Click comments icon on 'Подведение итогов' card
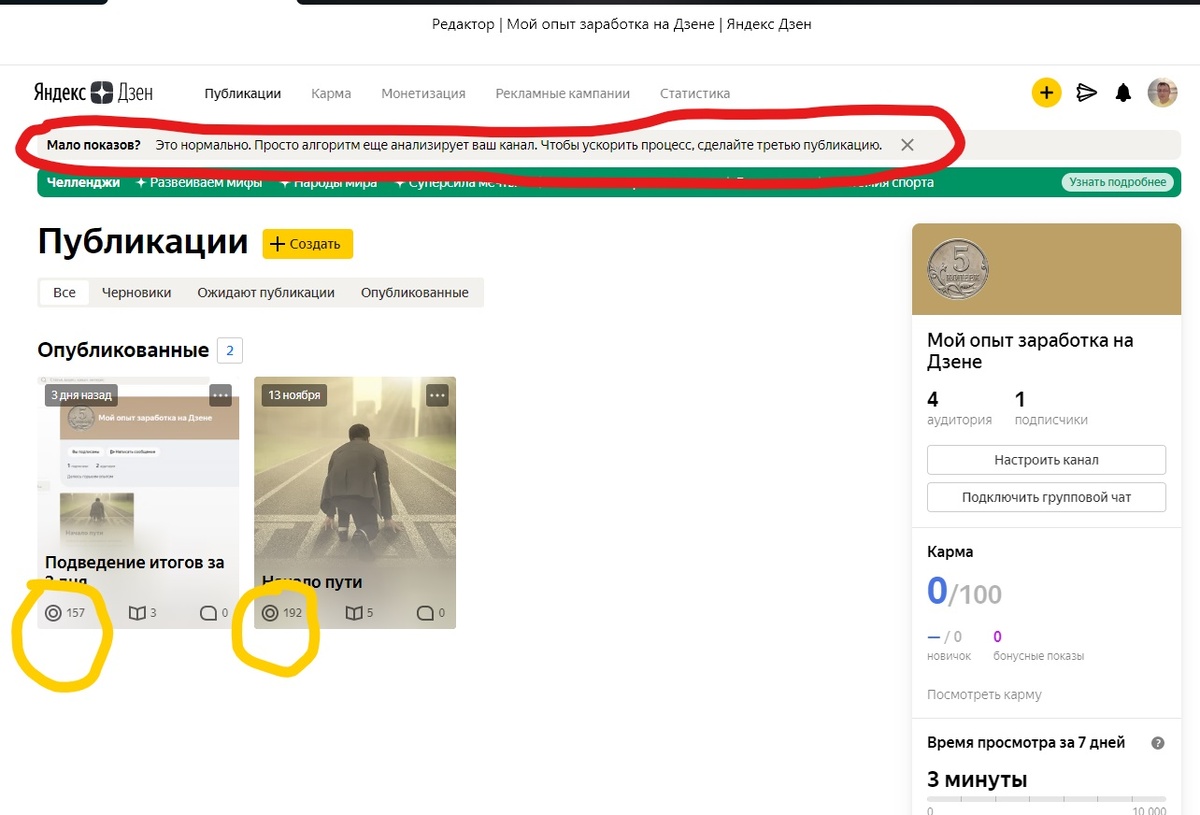This screenshot has width=1200, height=815. [208, 613]
